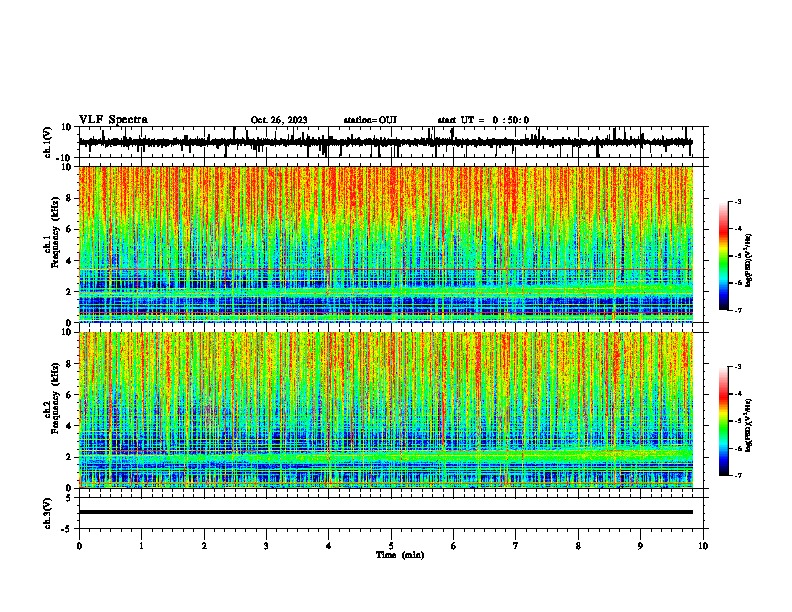This screenshot has height=612, width=792.
Task: Select the date "Oct. 26, 2023"
Action: (279, 120)
